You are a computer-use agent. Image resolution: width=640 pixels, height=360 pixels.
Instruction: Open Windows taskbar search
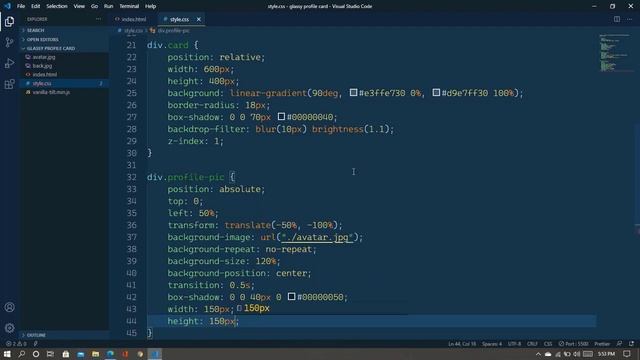(22, 354)
